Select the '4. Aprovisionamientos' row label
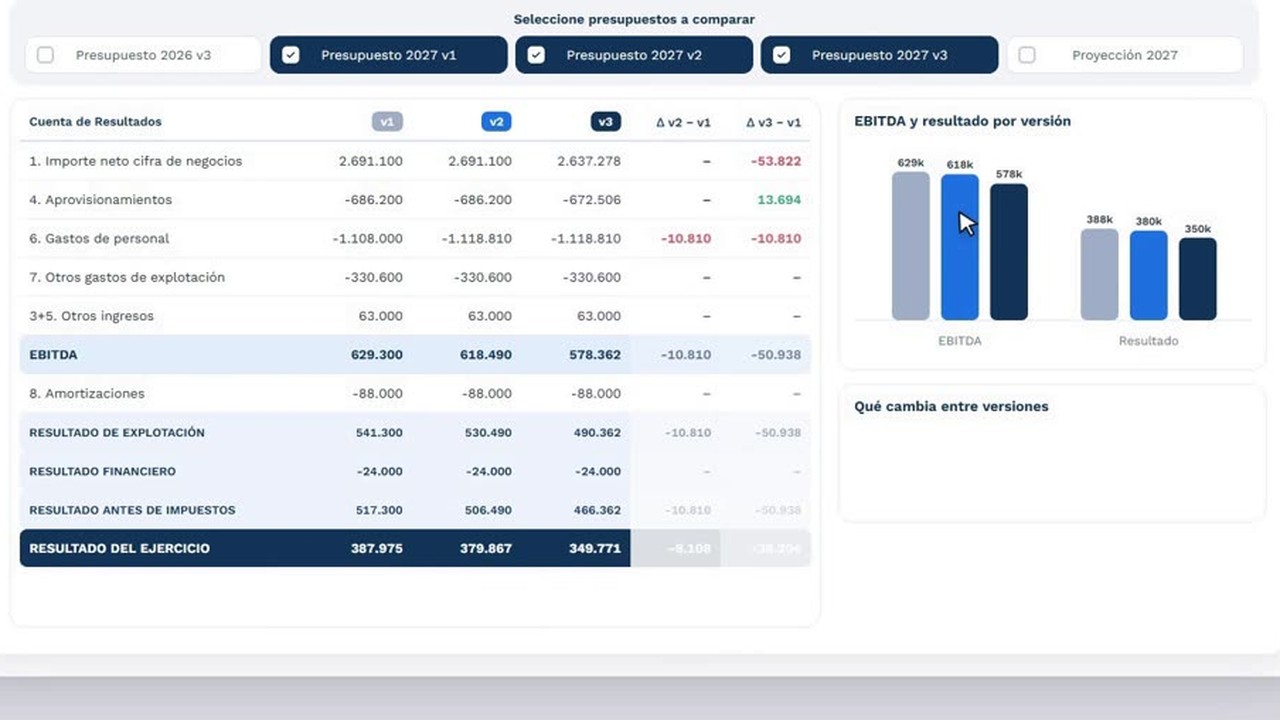Viewport: 1280px width, 720px height. click(x=100, y=200)
